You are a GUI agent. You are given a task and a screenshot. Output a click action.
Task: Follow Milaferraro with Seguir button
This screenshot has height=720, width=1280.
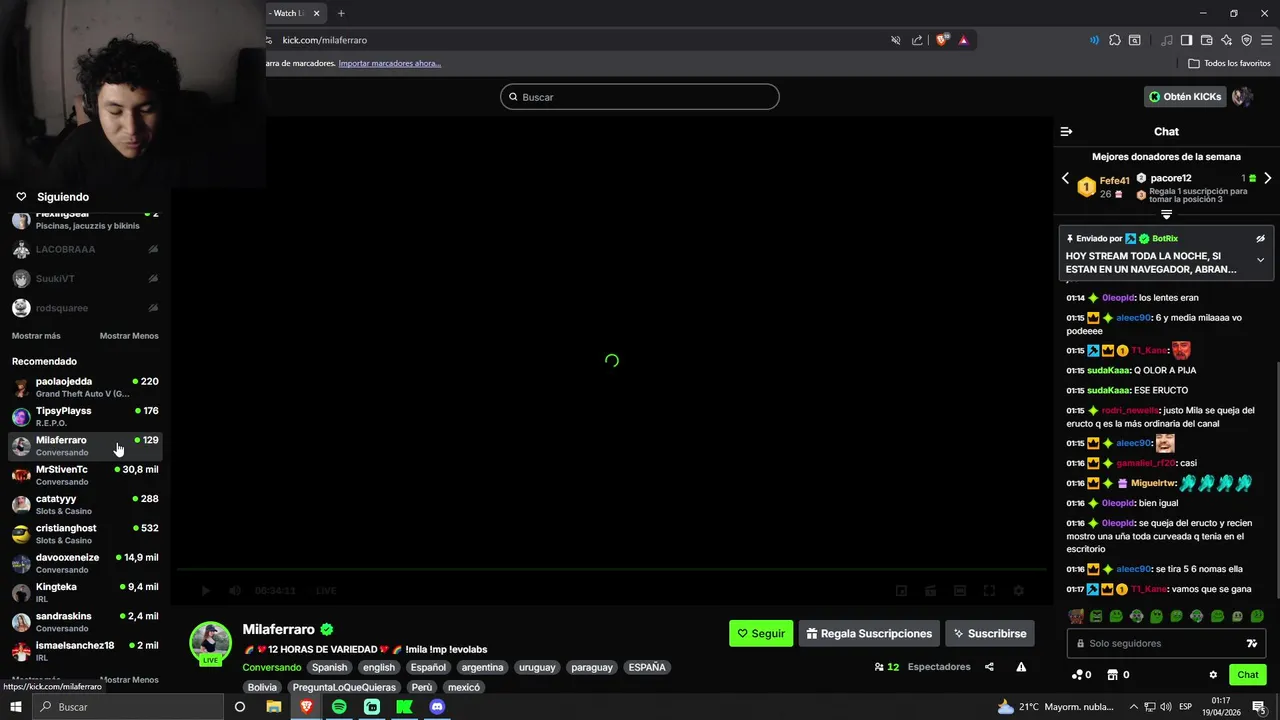[x=761, y=633]
